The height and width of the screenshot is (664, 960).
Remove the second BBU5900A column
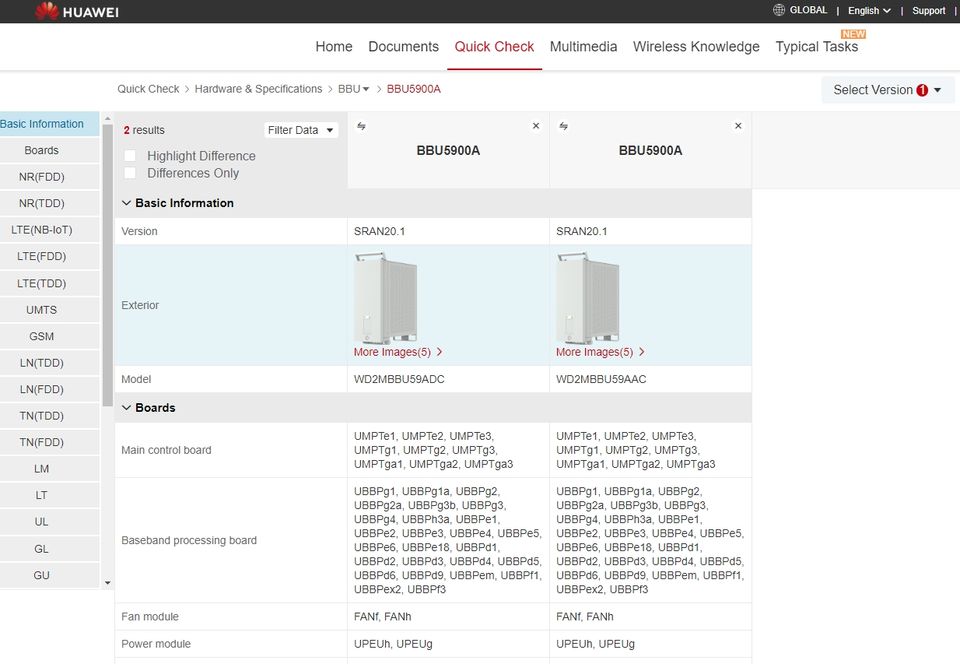coord(738,126)
